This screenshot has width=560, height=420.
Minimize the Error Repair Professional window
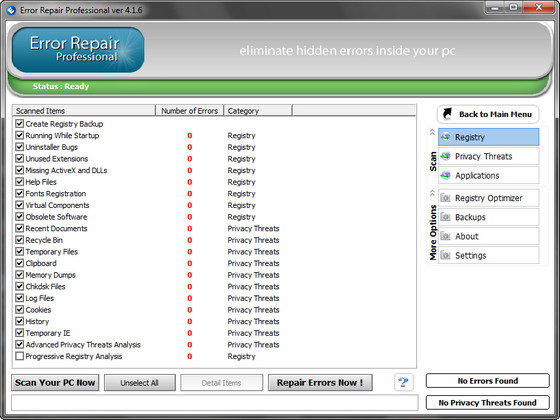click(495, 7)
